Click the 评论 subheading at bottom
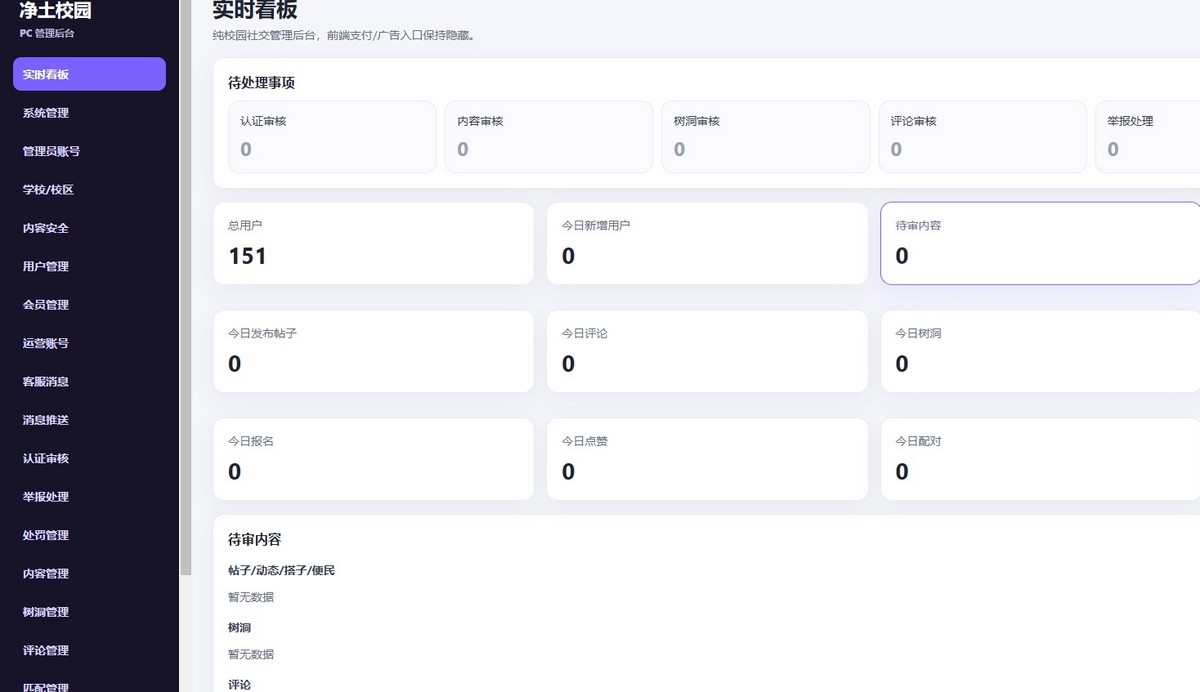Image resolution: width=1200 pixels, height=692 pixels. coord(239,685)
